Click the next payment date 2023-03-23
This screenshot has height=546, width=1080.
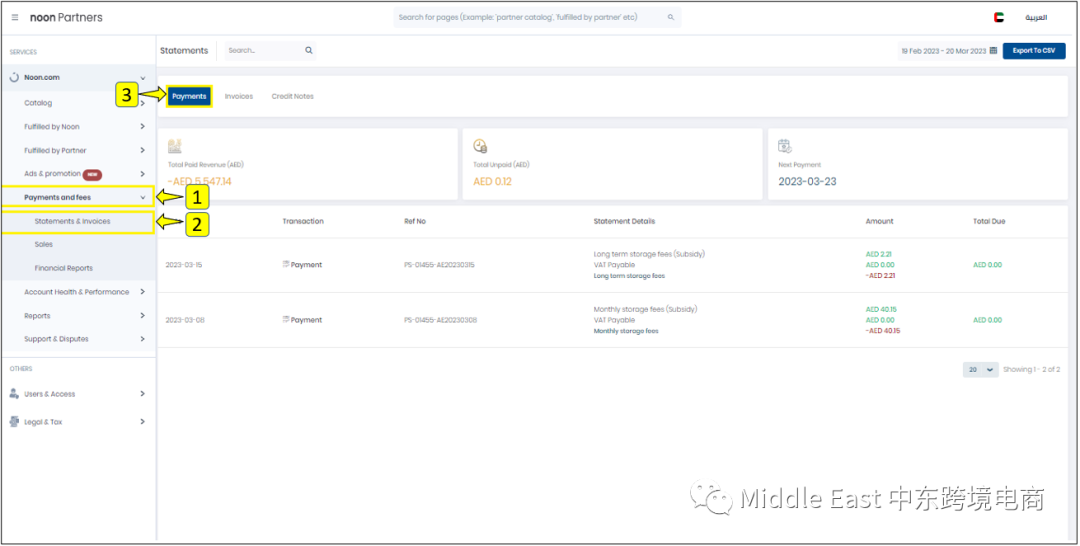pyautogui.click(x=807, y=182)
